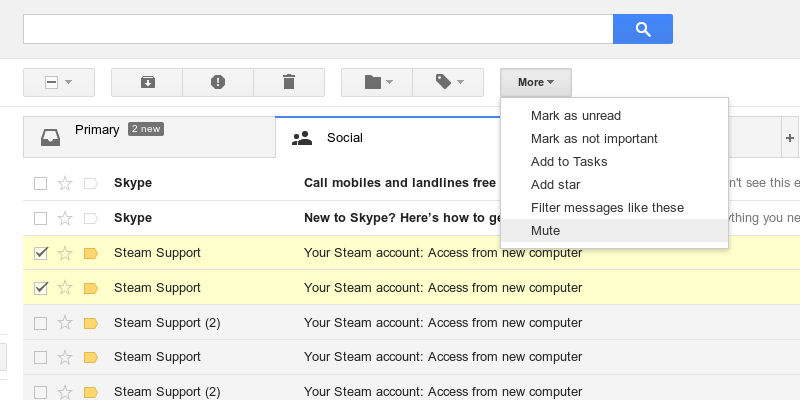Delete selected messages with trash icon
800x400 pixels.
tap(289, 82)
